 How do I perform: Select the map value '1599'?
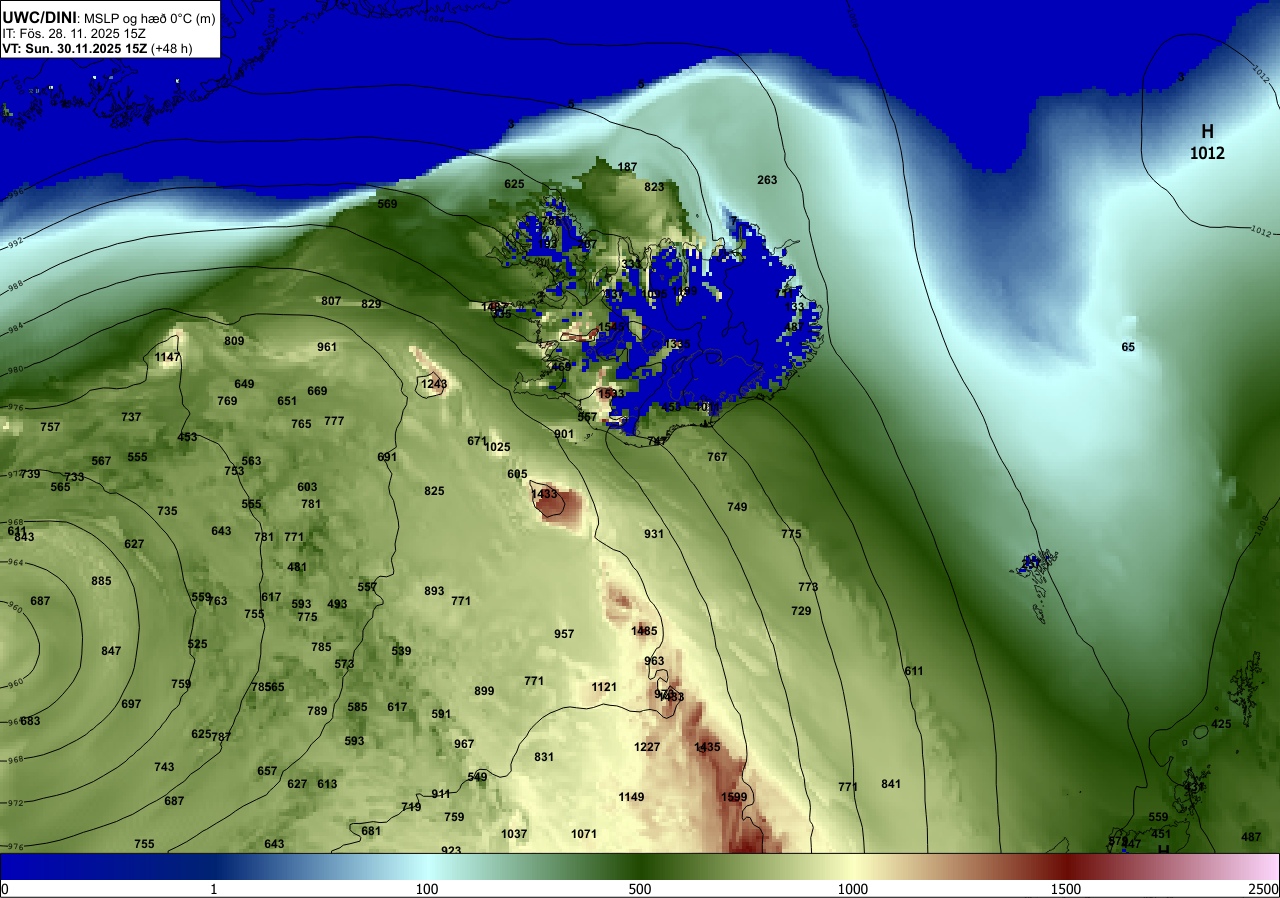pos(734,797)
